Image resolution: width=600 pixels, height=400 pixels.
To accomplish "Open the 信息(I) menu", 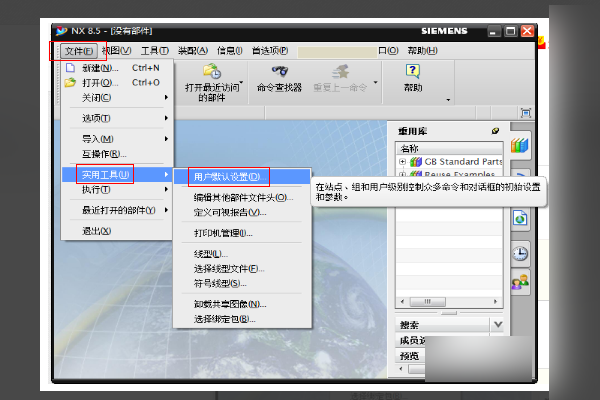I will click(230, 51).
